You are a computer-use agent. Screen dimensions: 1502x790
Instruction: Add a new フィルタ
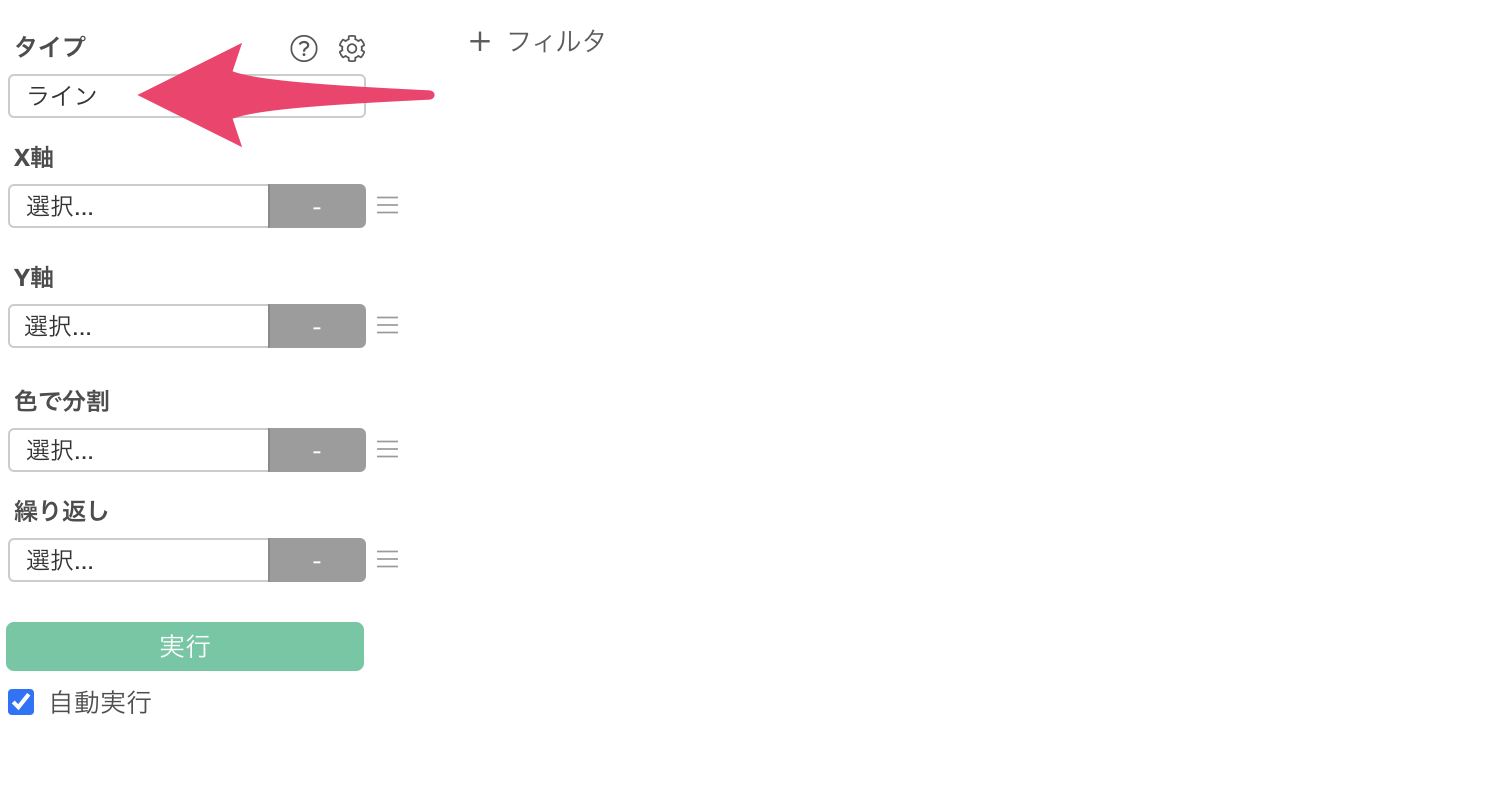tap(538, 41)
